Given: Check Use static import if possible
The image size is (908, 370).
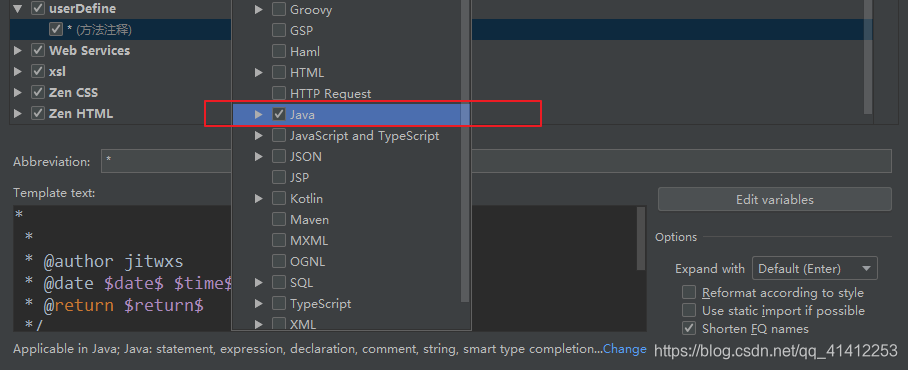Looking at the screenshot, I should 689,310.
